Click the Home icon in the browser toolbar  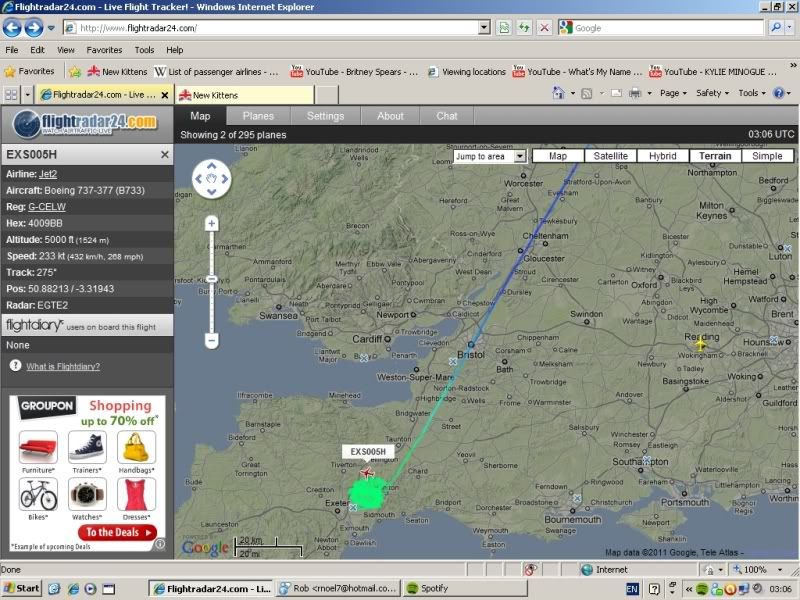[x=559, y=92]
